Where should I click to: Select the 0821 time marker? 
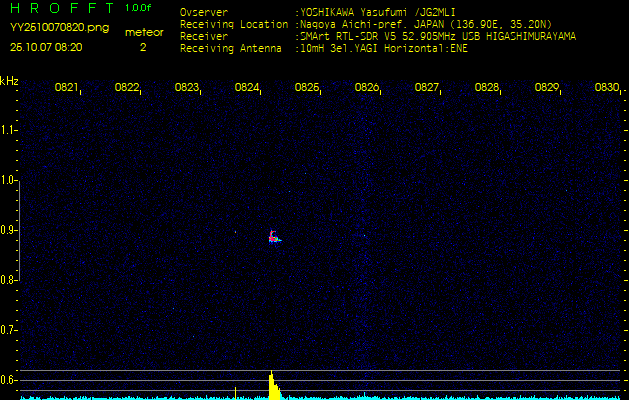click(x=66, y=88)
